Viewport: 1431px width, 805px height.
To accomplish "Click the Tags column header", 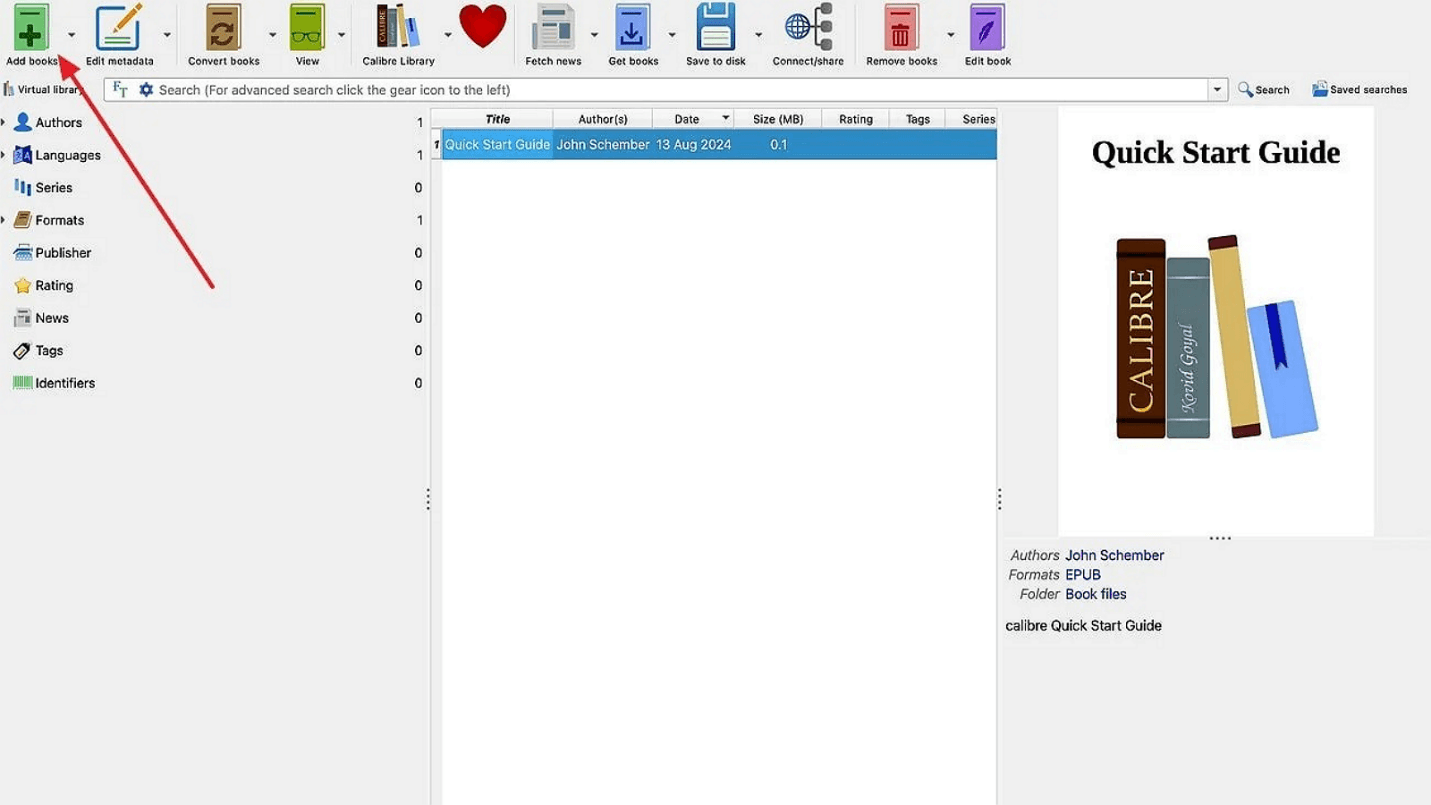I will pyautogui.click(x=917, y=119).
